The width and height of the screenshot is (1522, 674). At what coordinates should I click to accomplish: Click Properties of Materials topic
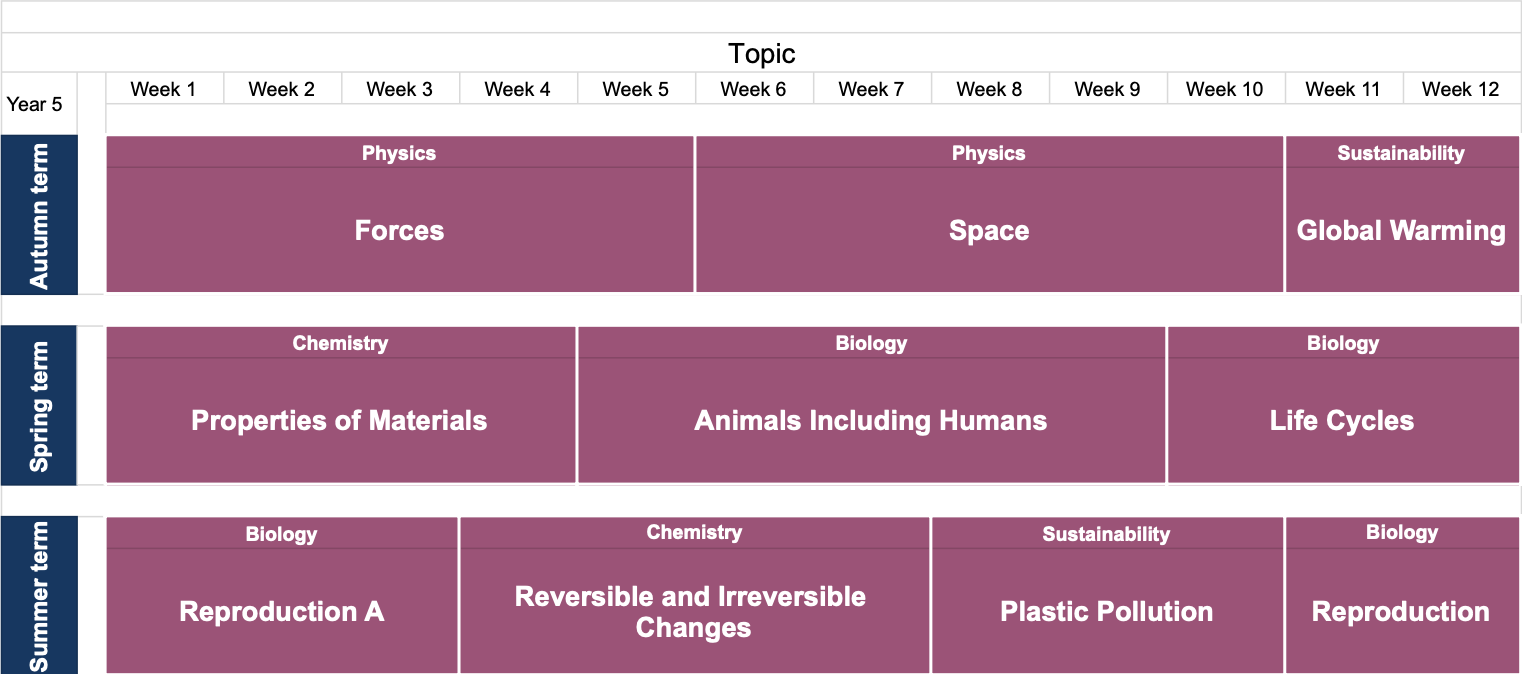[x=339, y=421]
